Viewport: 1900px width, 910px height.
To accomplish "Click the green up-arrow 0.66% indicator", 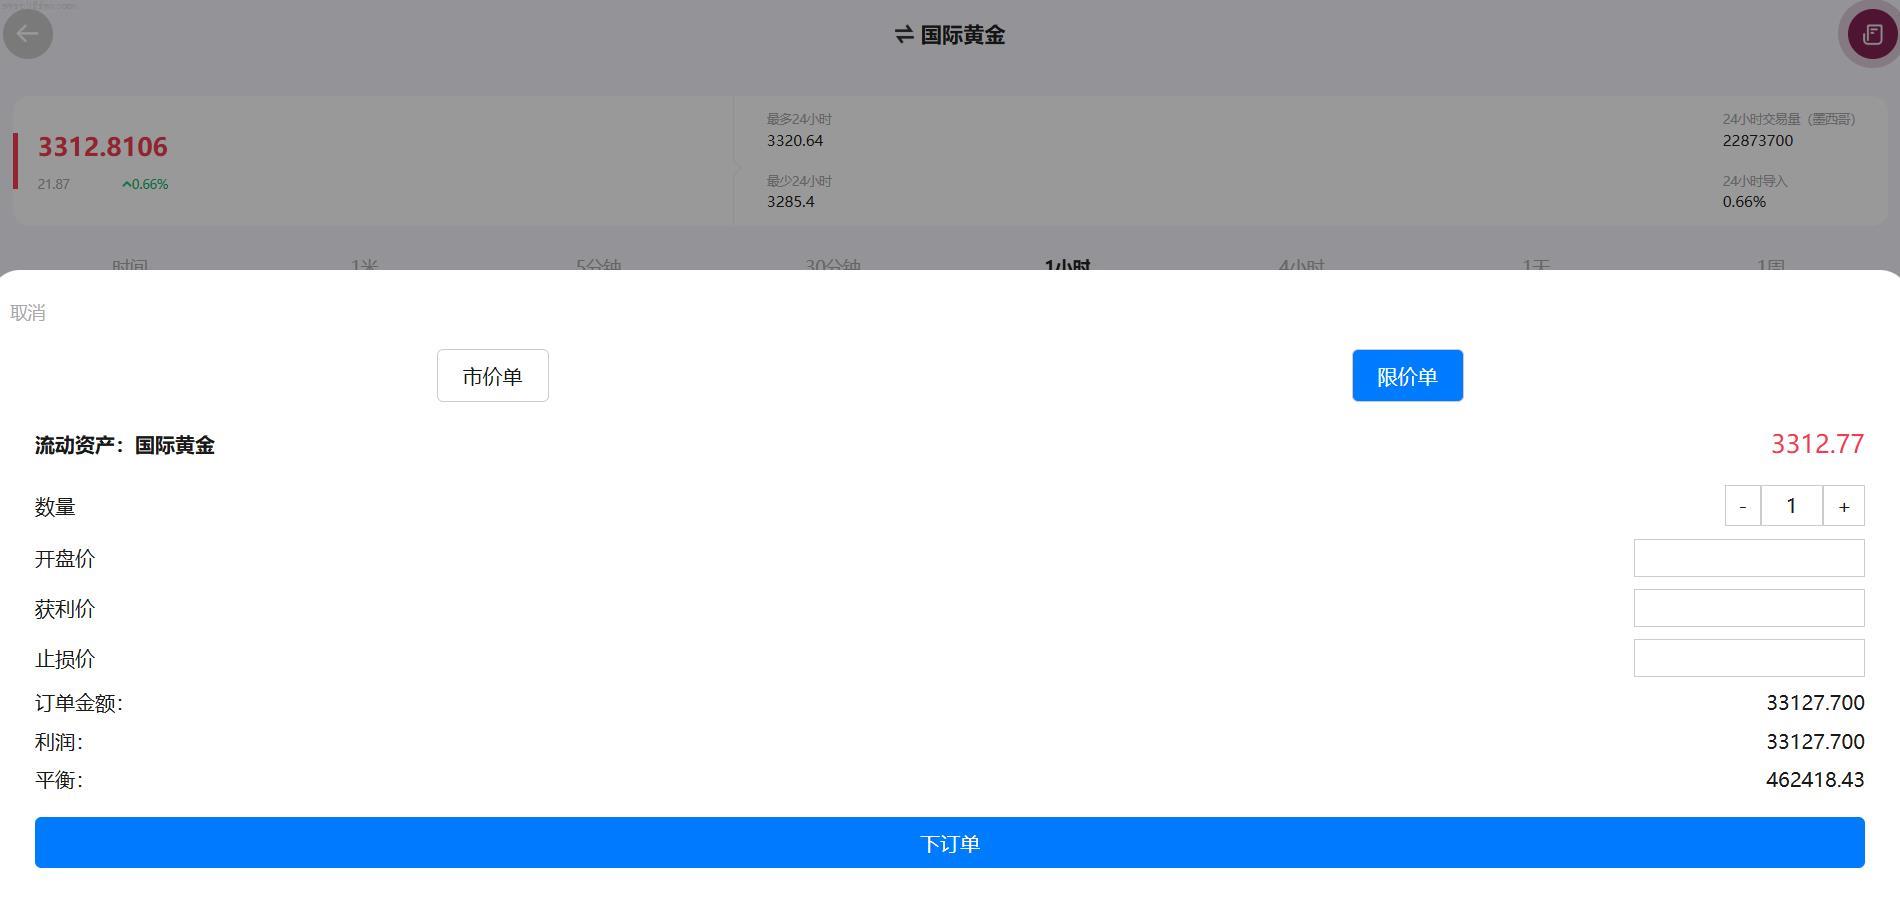I will 145,184.
